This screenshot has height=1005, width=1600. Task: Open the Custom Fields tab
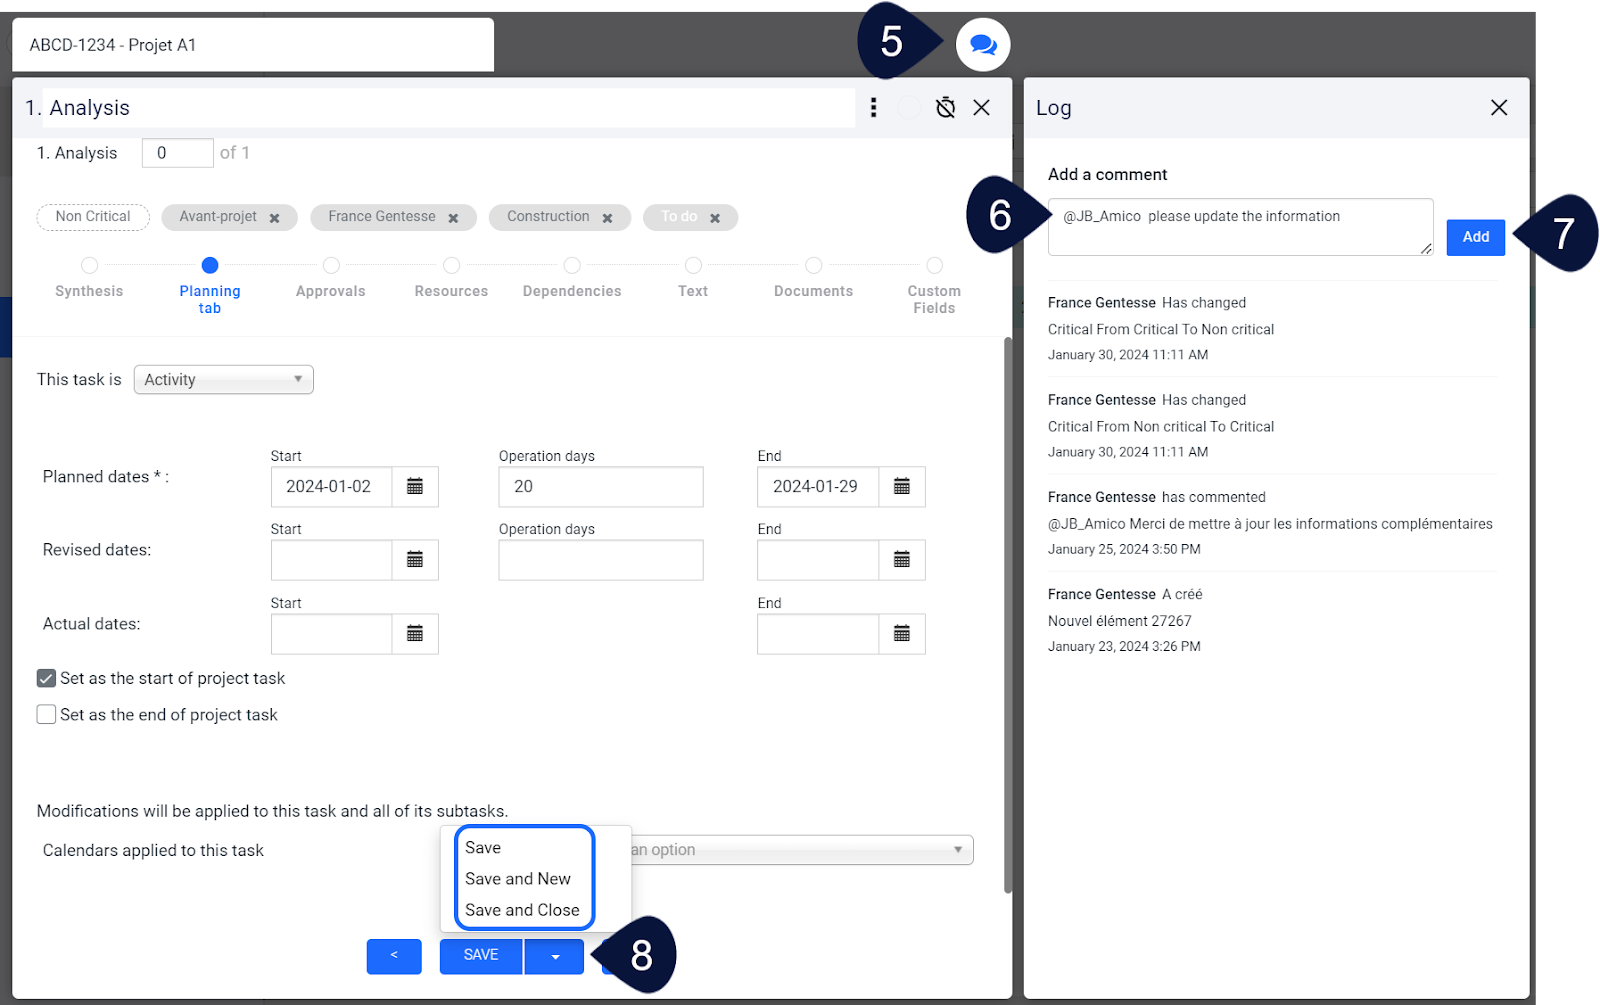click(x=934, y=286)
